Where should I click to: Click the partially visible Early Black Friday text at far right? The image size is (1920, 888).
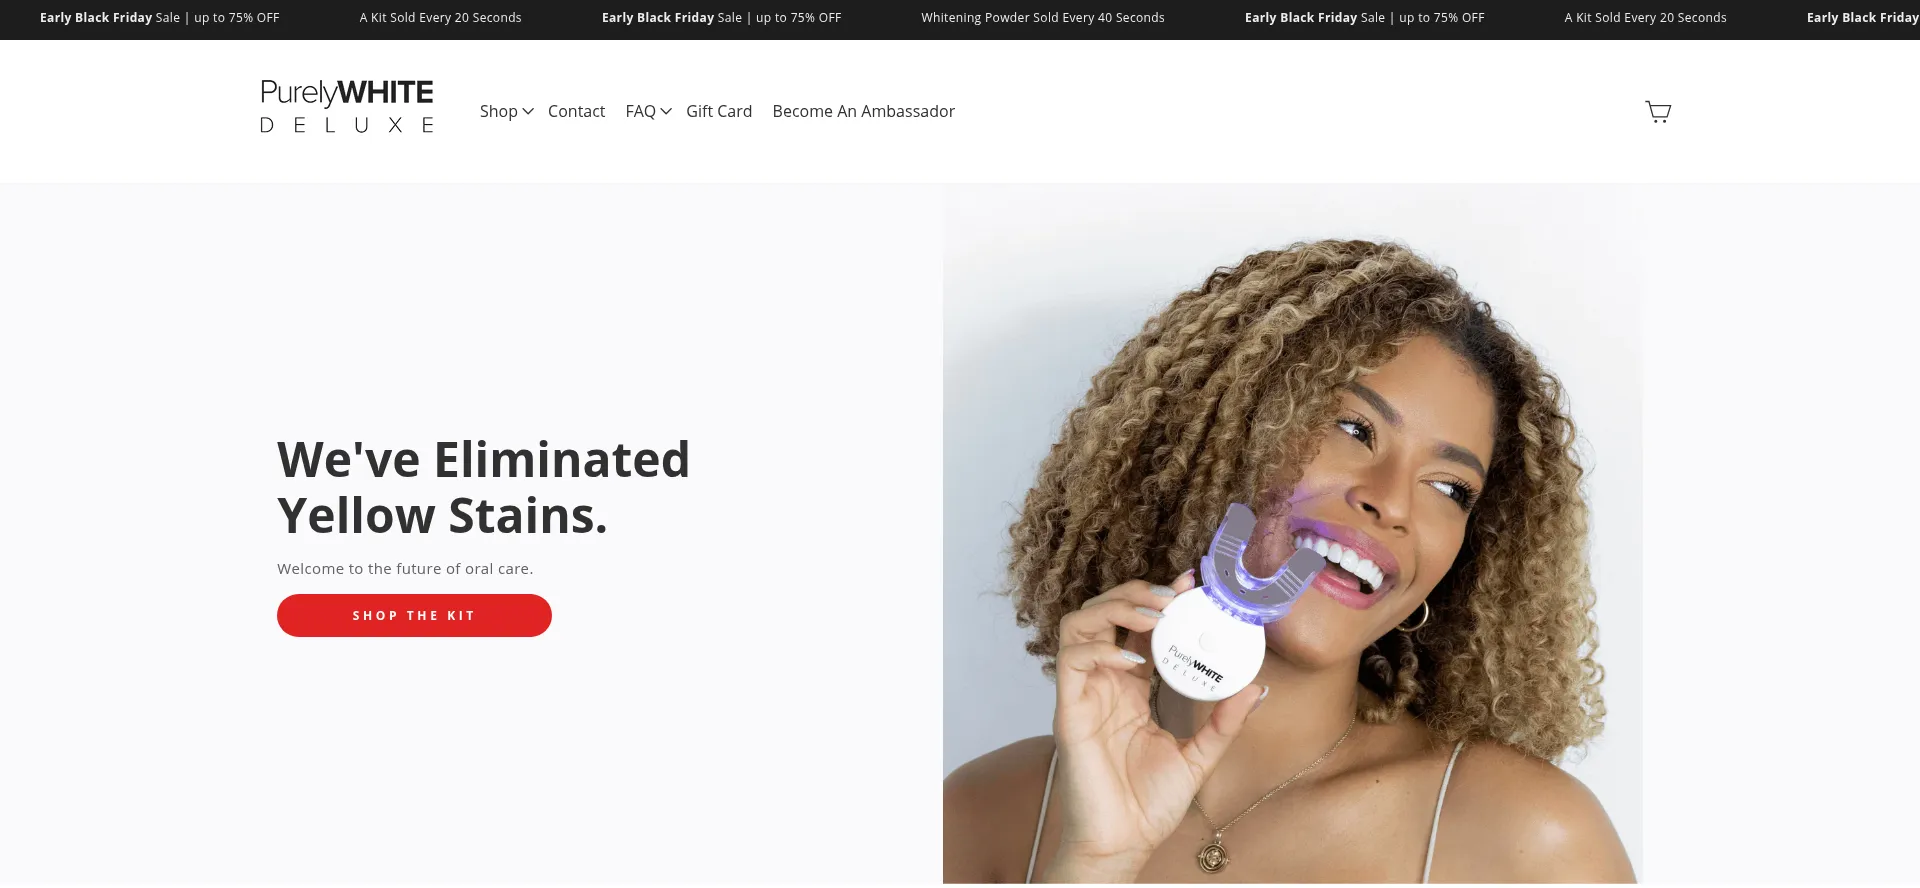click(1863, 18)
